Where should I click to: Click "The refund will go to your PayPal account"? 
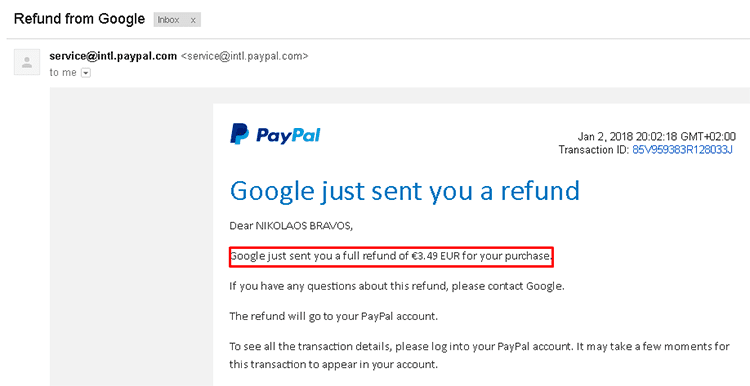(333, 316)
